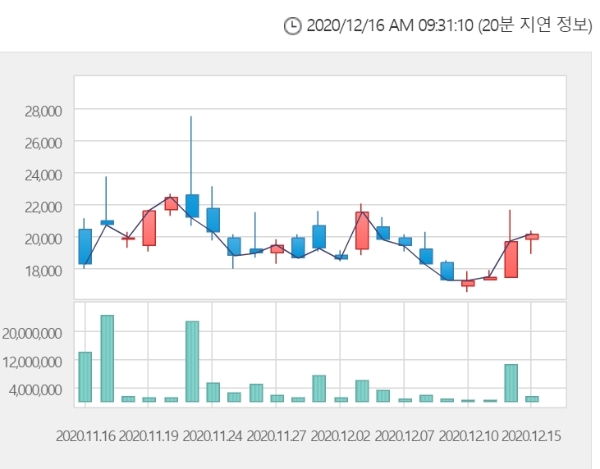This screenshot has width=600, height=469.
Task: Select the 28,000 price axis label
Action: (42, 110)
